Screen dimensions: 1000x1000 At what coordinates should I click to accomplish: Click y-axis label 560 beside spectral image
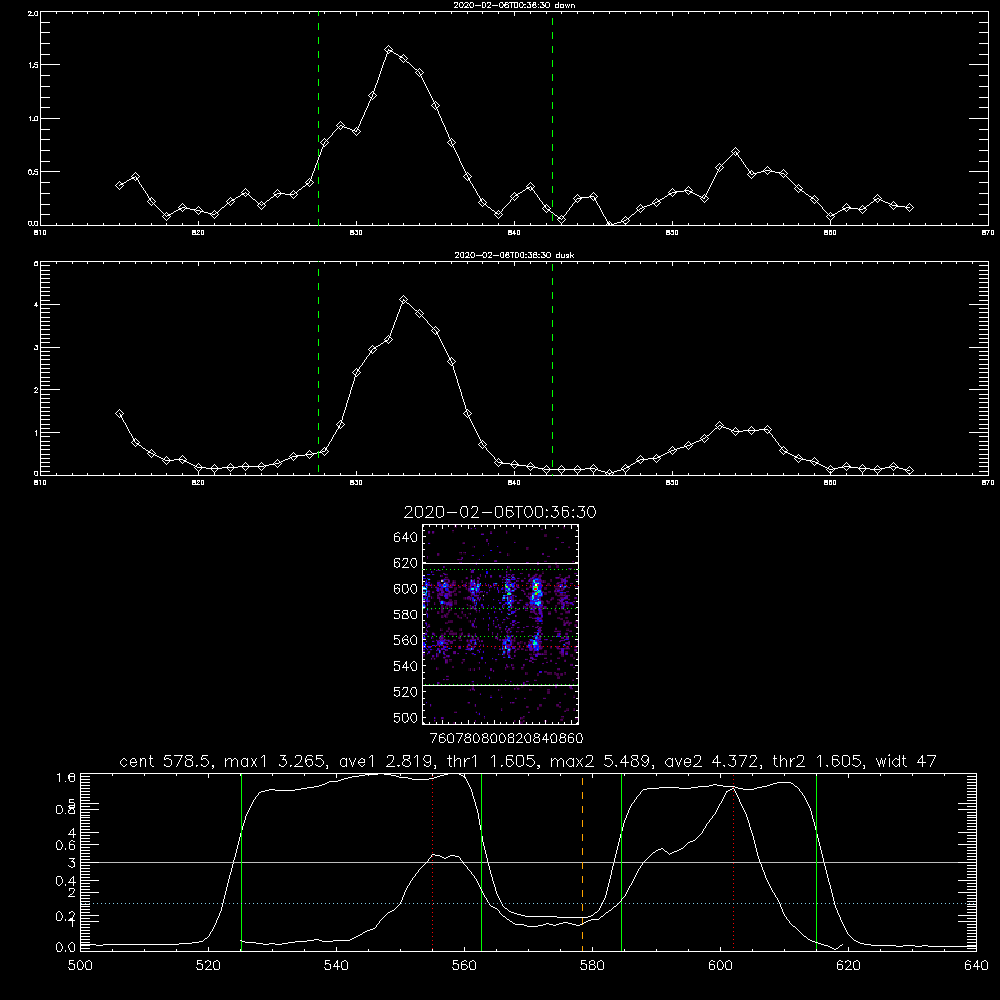tap(406, 640)
